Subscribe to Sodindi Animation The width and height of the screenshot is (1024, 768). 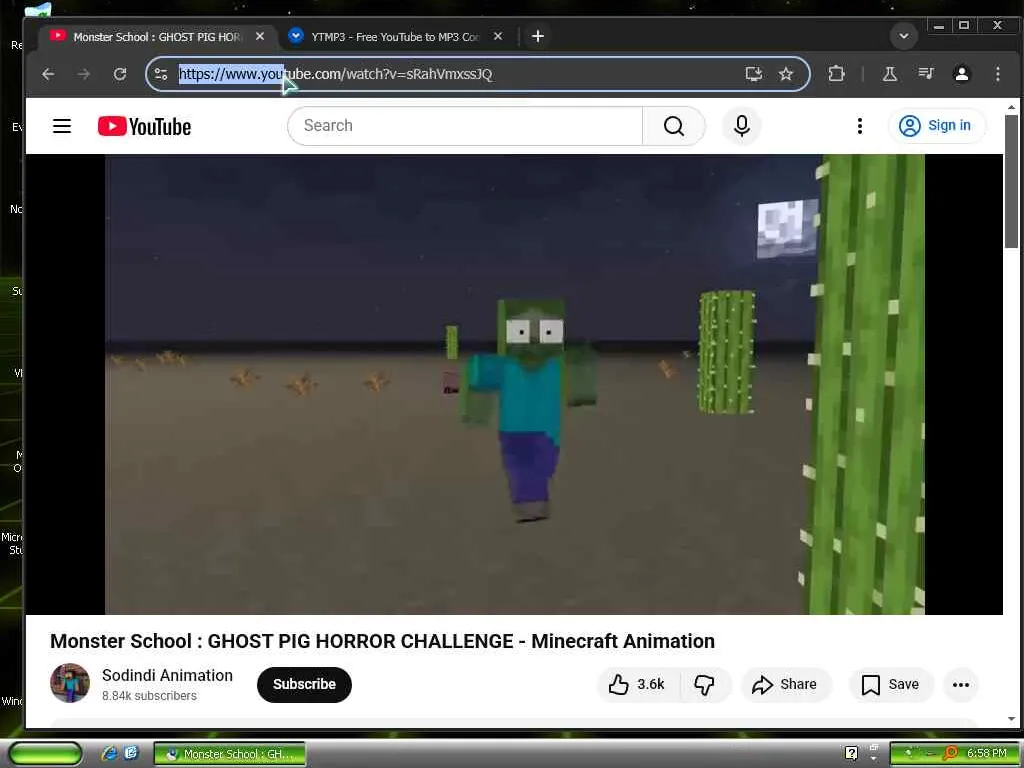[x=304, y=684]
